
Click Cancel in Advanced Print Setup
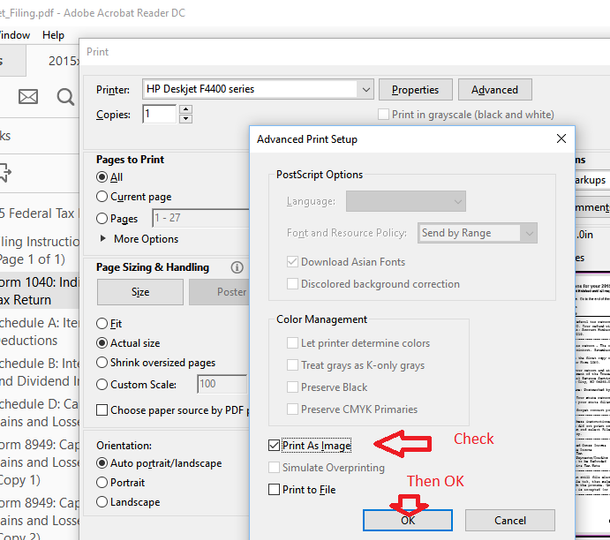510,520
